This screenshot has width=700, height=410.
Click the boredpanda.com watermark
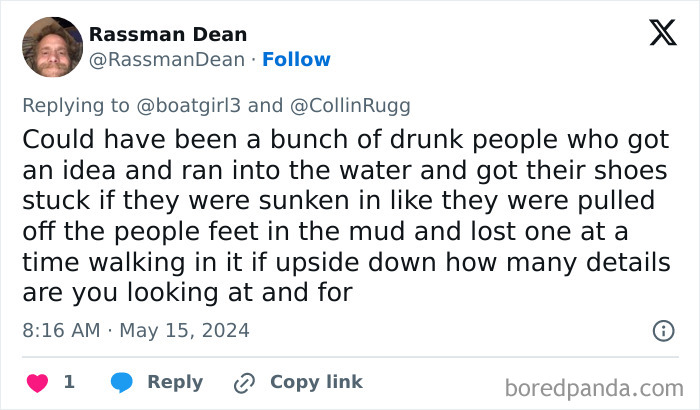[x=594, y=386]
